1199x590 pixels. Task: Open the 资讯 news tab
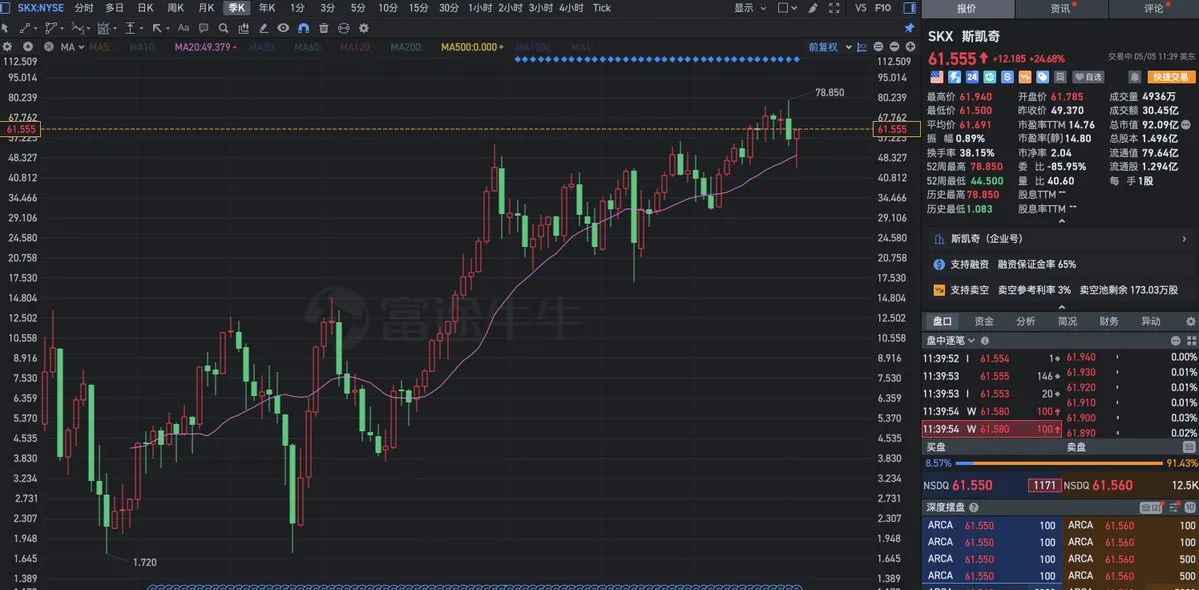point(1061,9)
